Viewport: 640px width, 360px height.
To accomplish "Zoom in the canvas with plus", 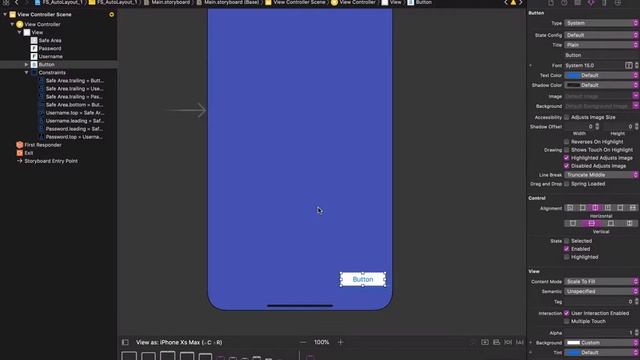I will click(340, 342).
